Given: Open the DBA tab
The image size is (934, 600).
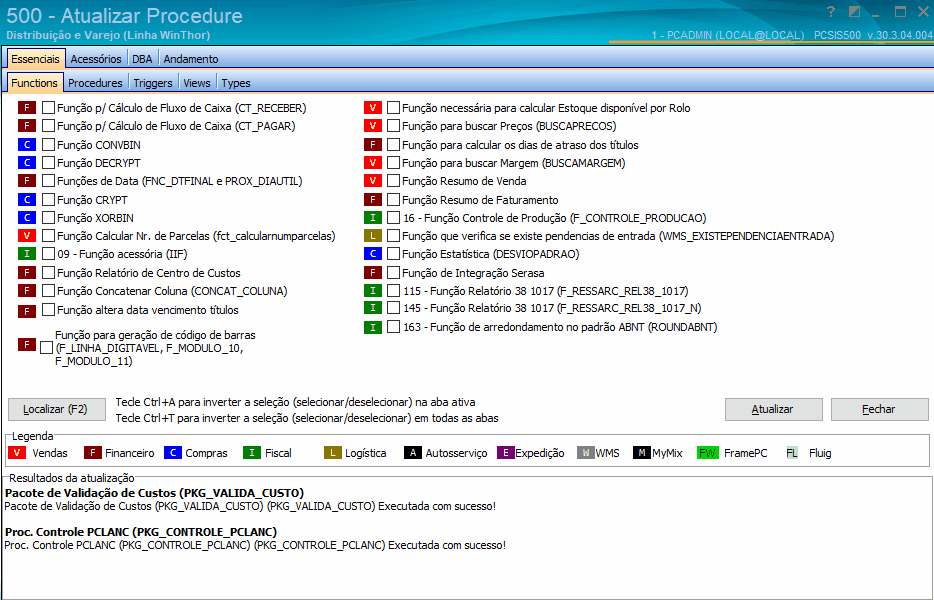Looking at the screenshot, I should coord(142,58).
